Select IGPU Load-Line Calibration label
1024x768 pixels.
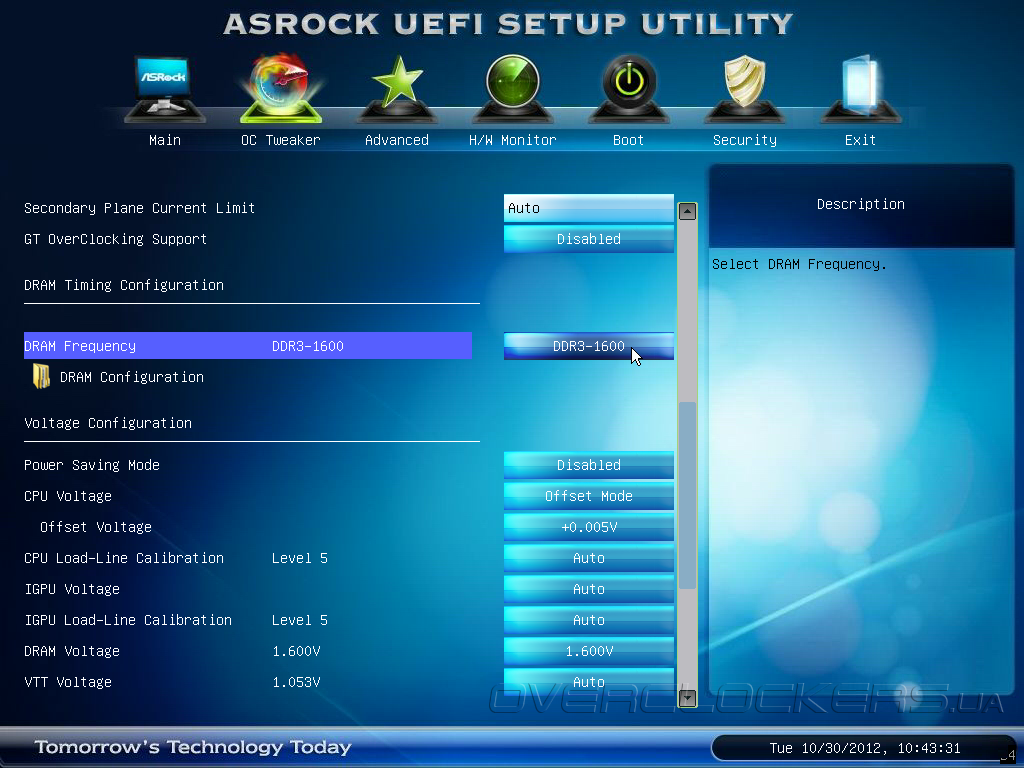click(127, 620)
